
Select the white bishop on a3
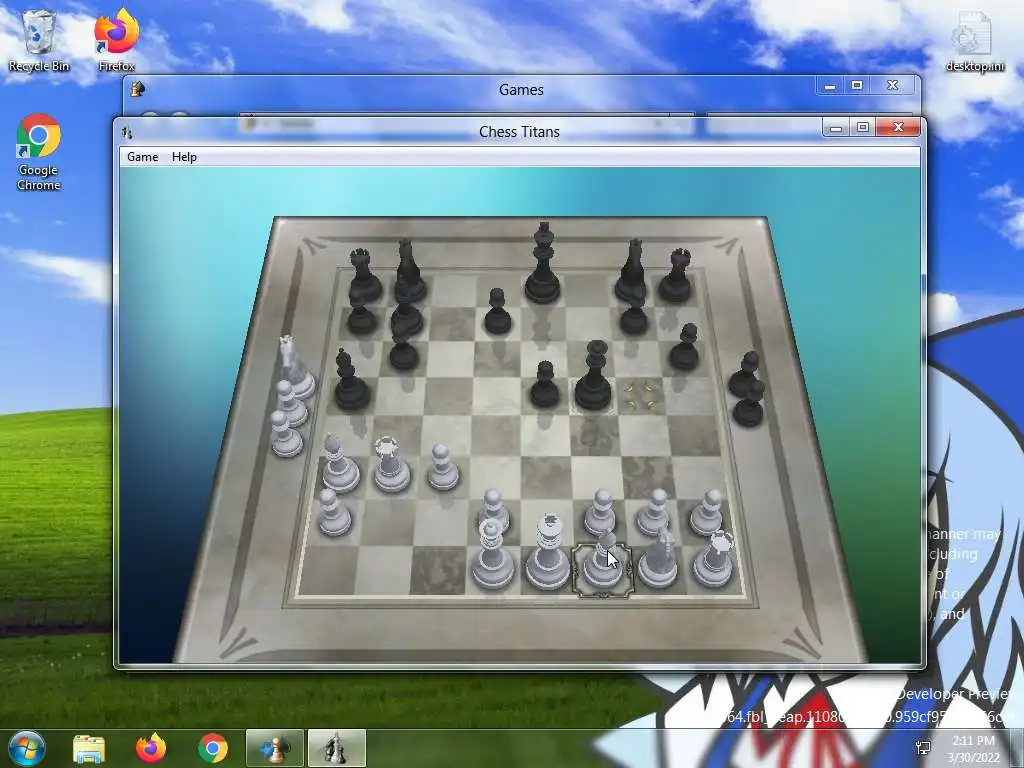tap(339, 465)
